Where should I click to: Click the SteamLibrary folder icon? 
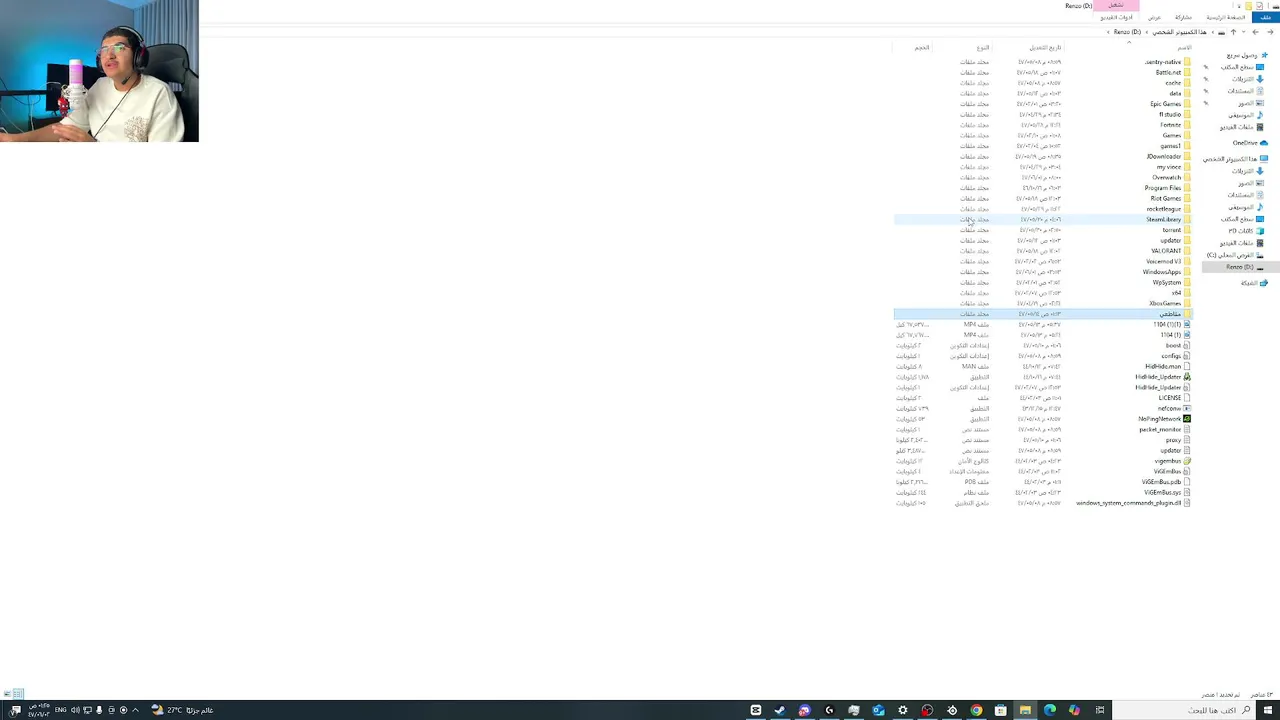pos(1187,219)
